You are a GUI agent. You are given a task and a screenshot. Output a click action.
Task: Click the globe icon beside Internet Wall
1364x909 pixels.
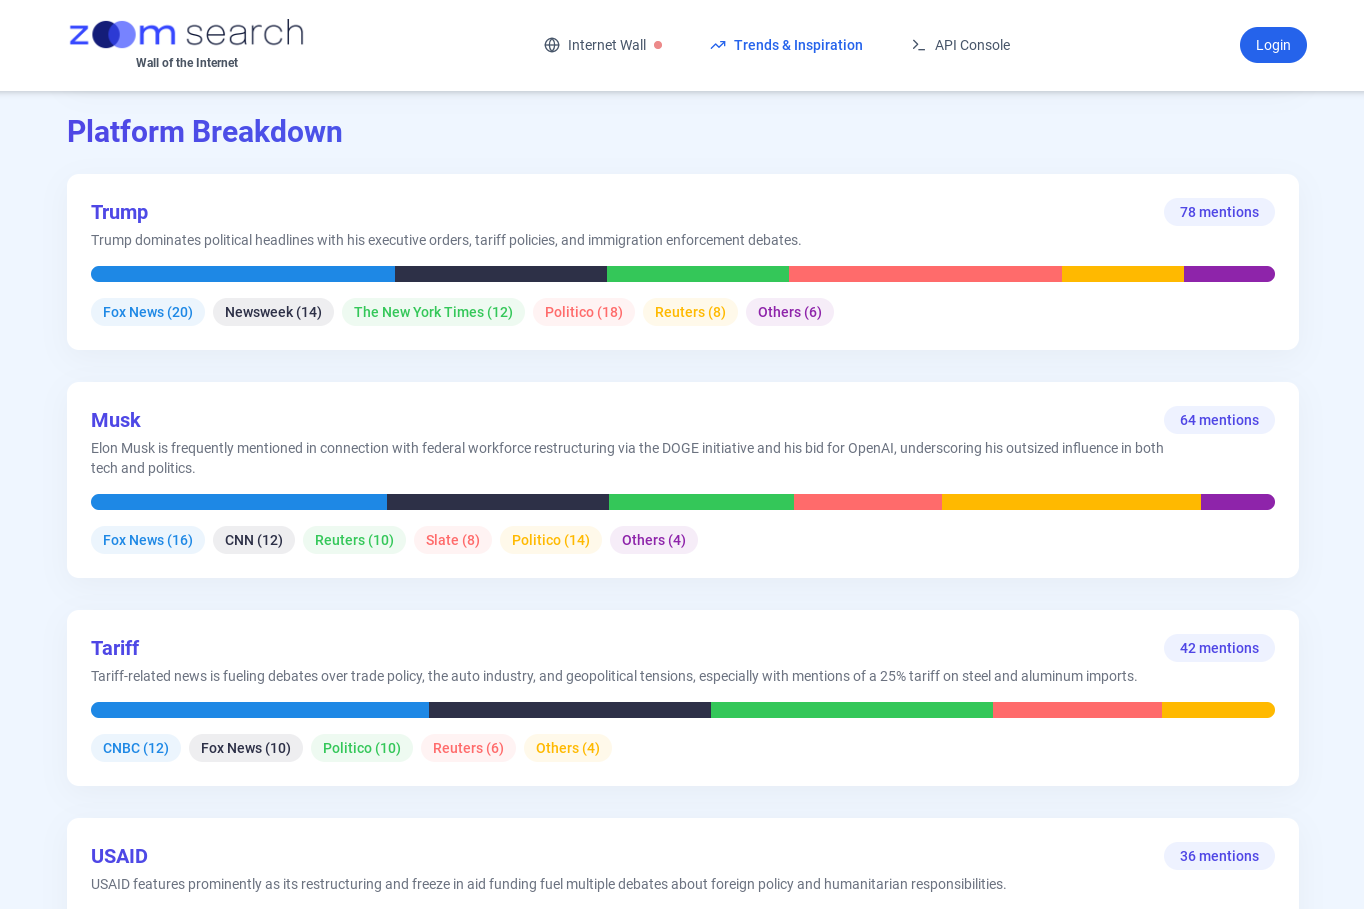[552, 45]
